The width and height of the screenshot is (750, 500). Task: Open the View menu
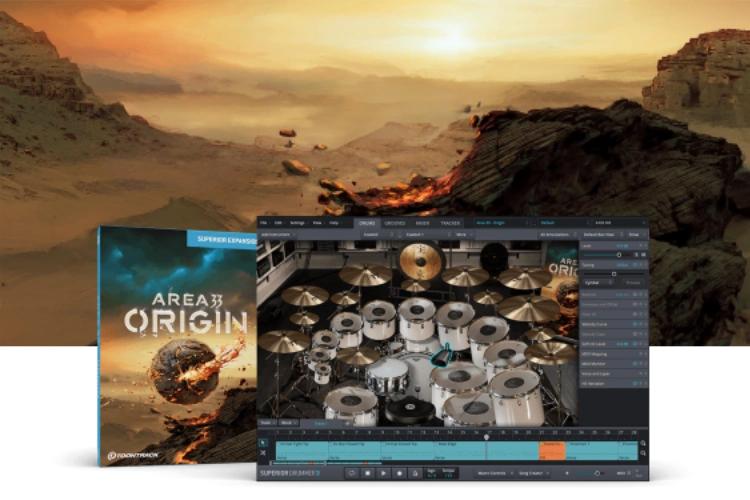(317, 223)
